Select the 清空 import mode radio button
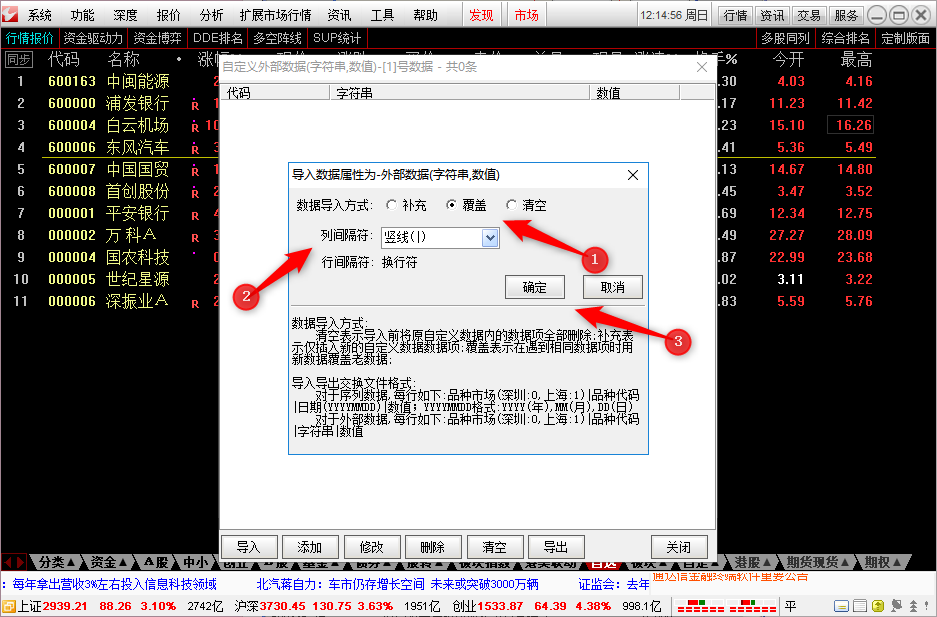This screenshot has width=937, height=617. pyautogui.click(x=511, y=205)
